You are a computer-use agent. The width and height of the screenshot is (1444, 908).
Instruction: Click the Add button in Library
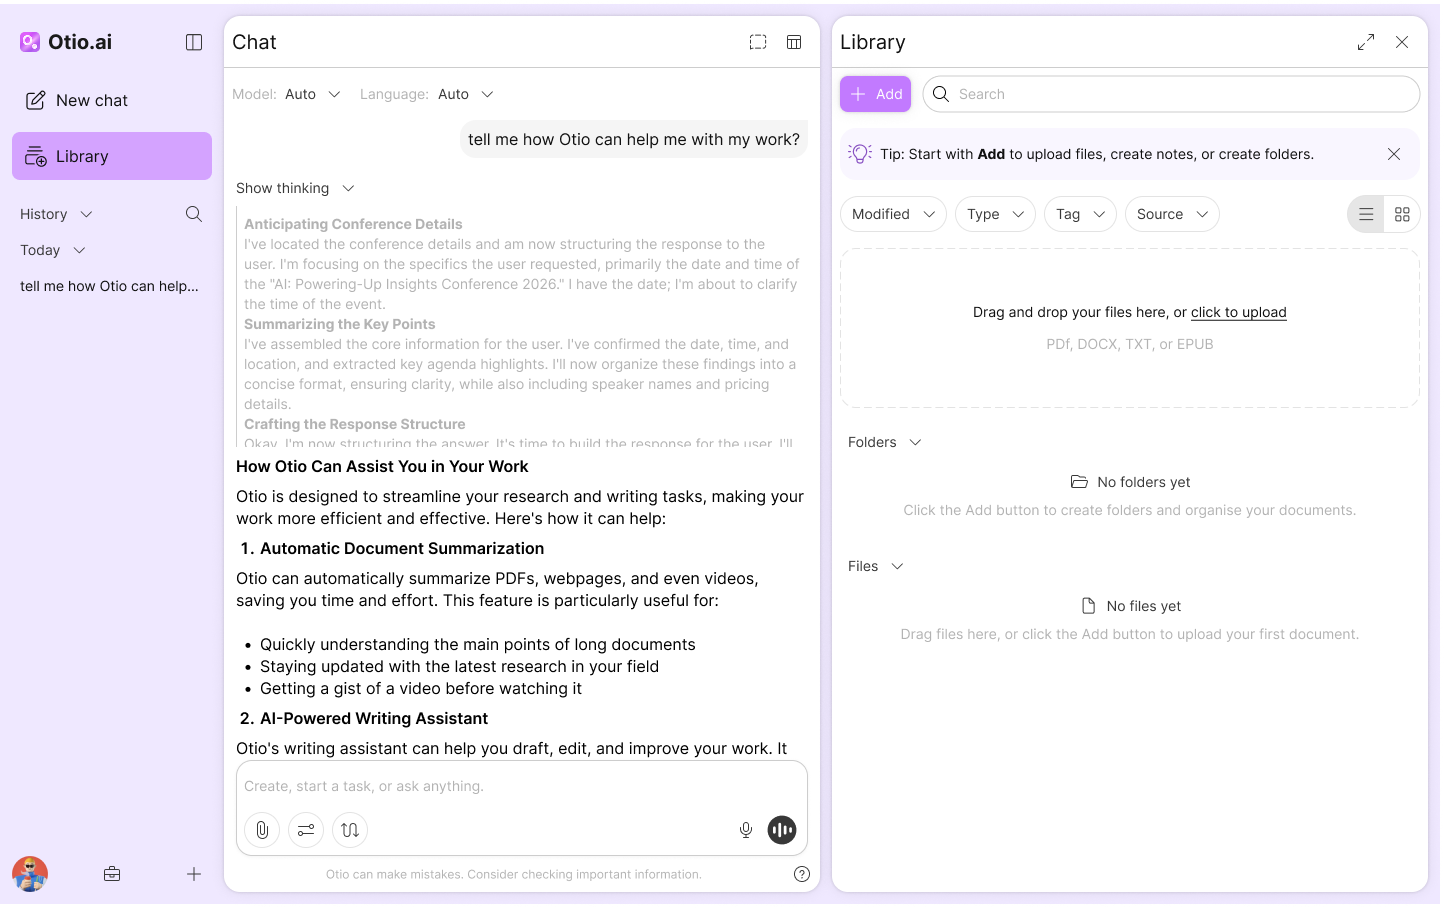[876, 94]
